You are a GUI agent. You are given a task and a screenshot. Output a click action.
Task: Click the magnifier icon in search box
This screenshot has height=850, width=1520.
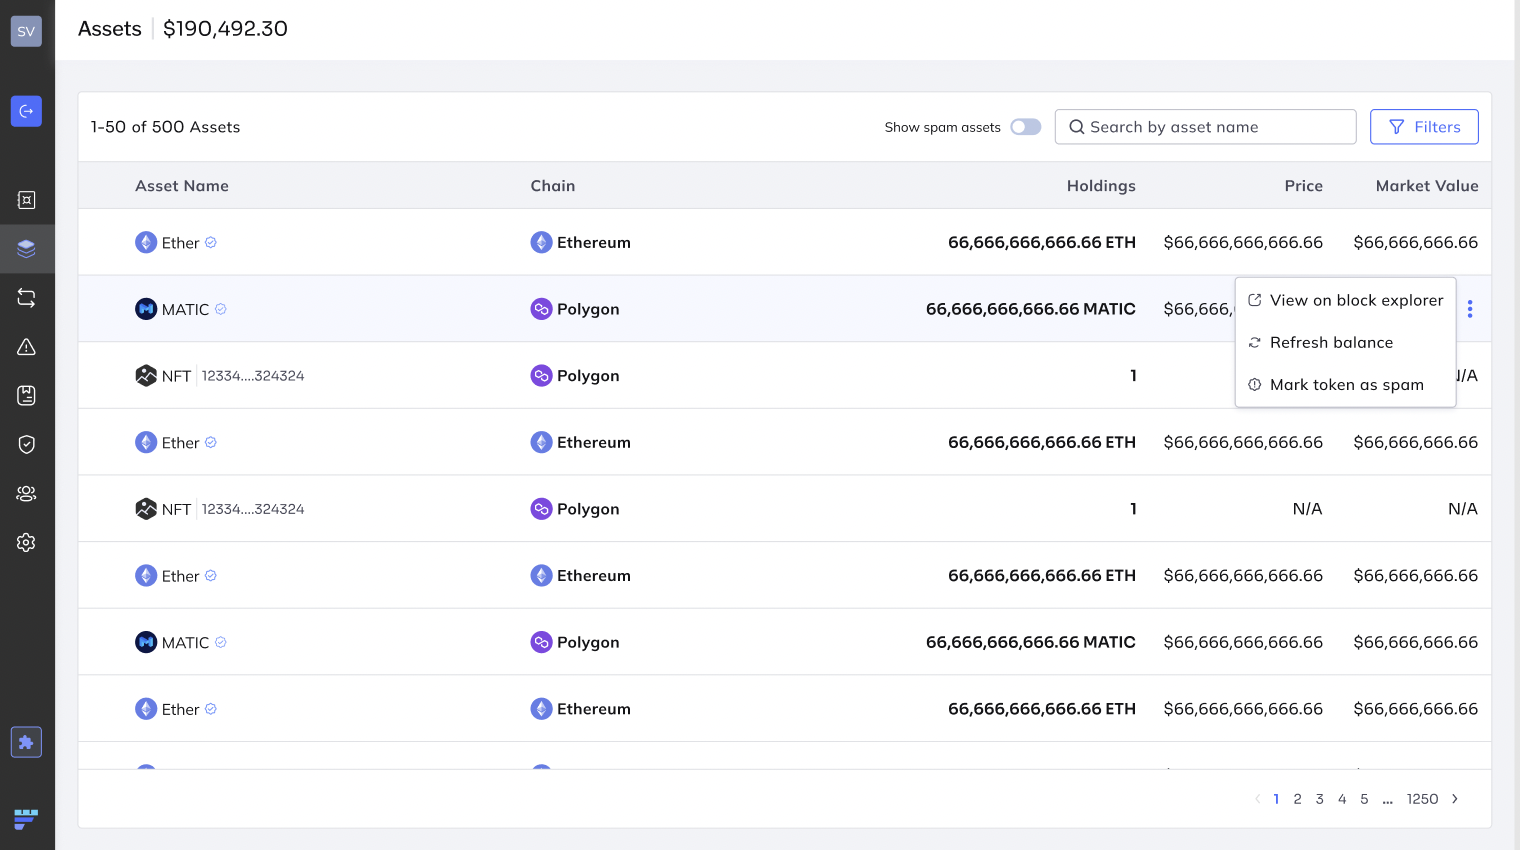[1077, 127]
